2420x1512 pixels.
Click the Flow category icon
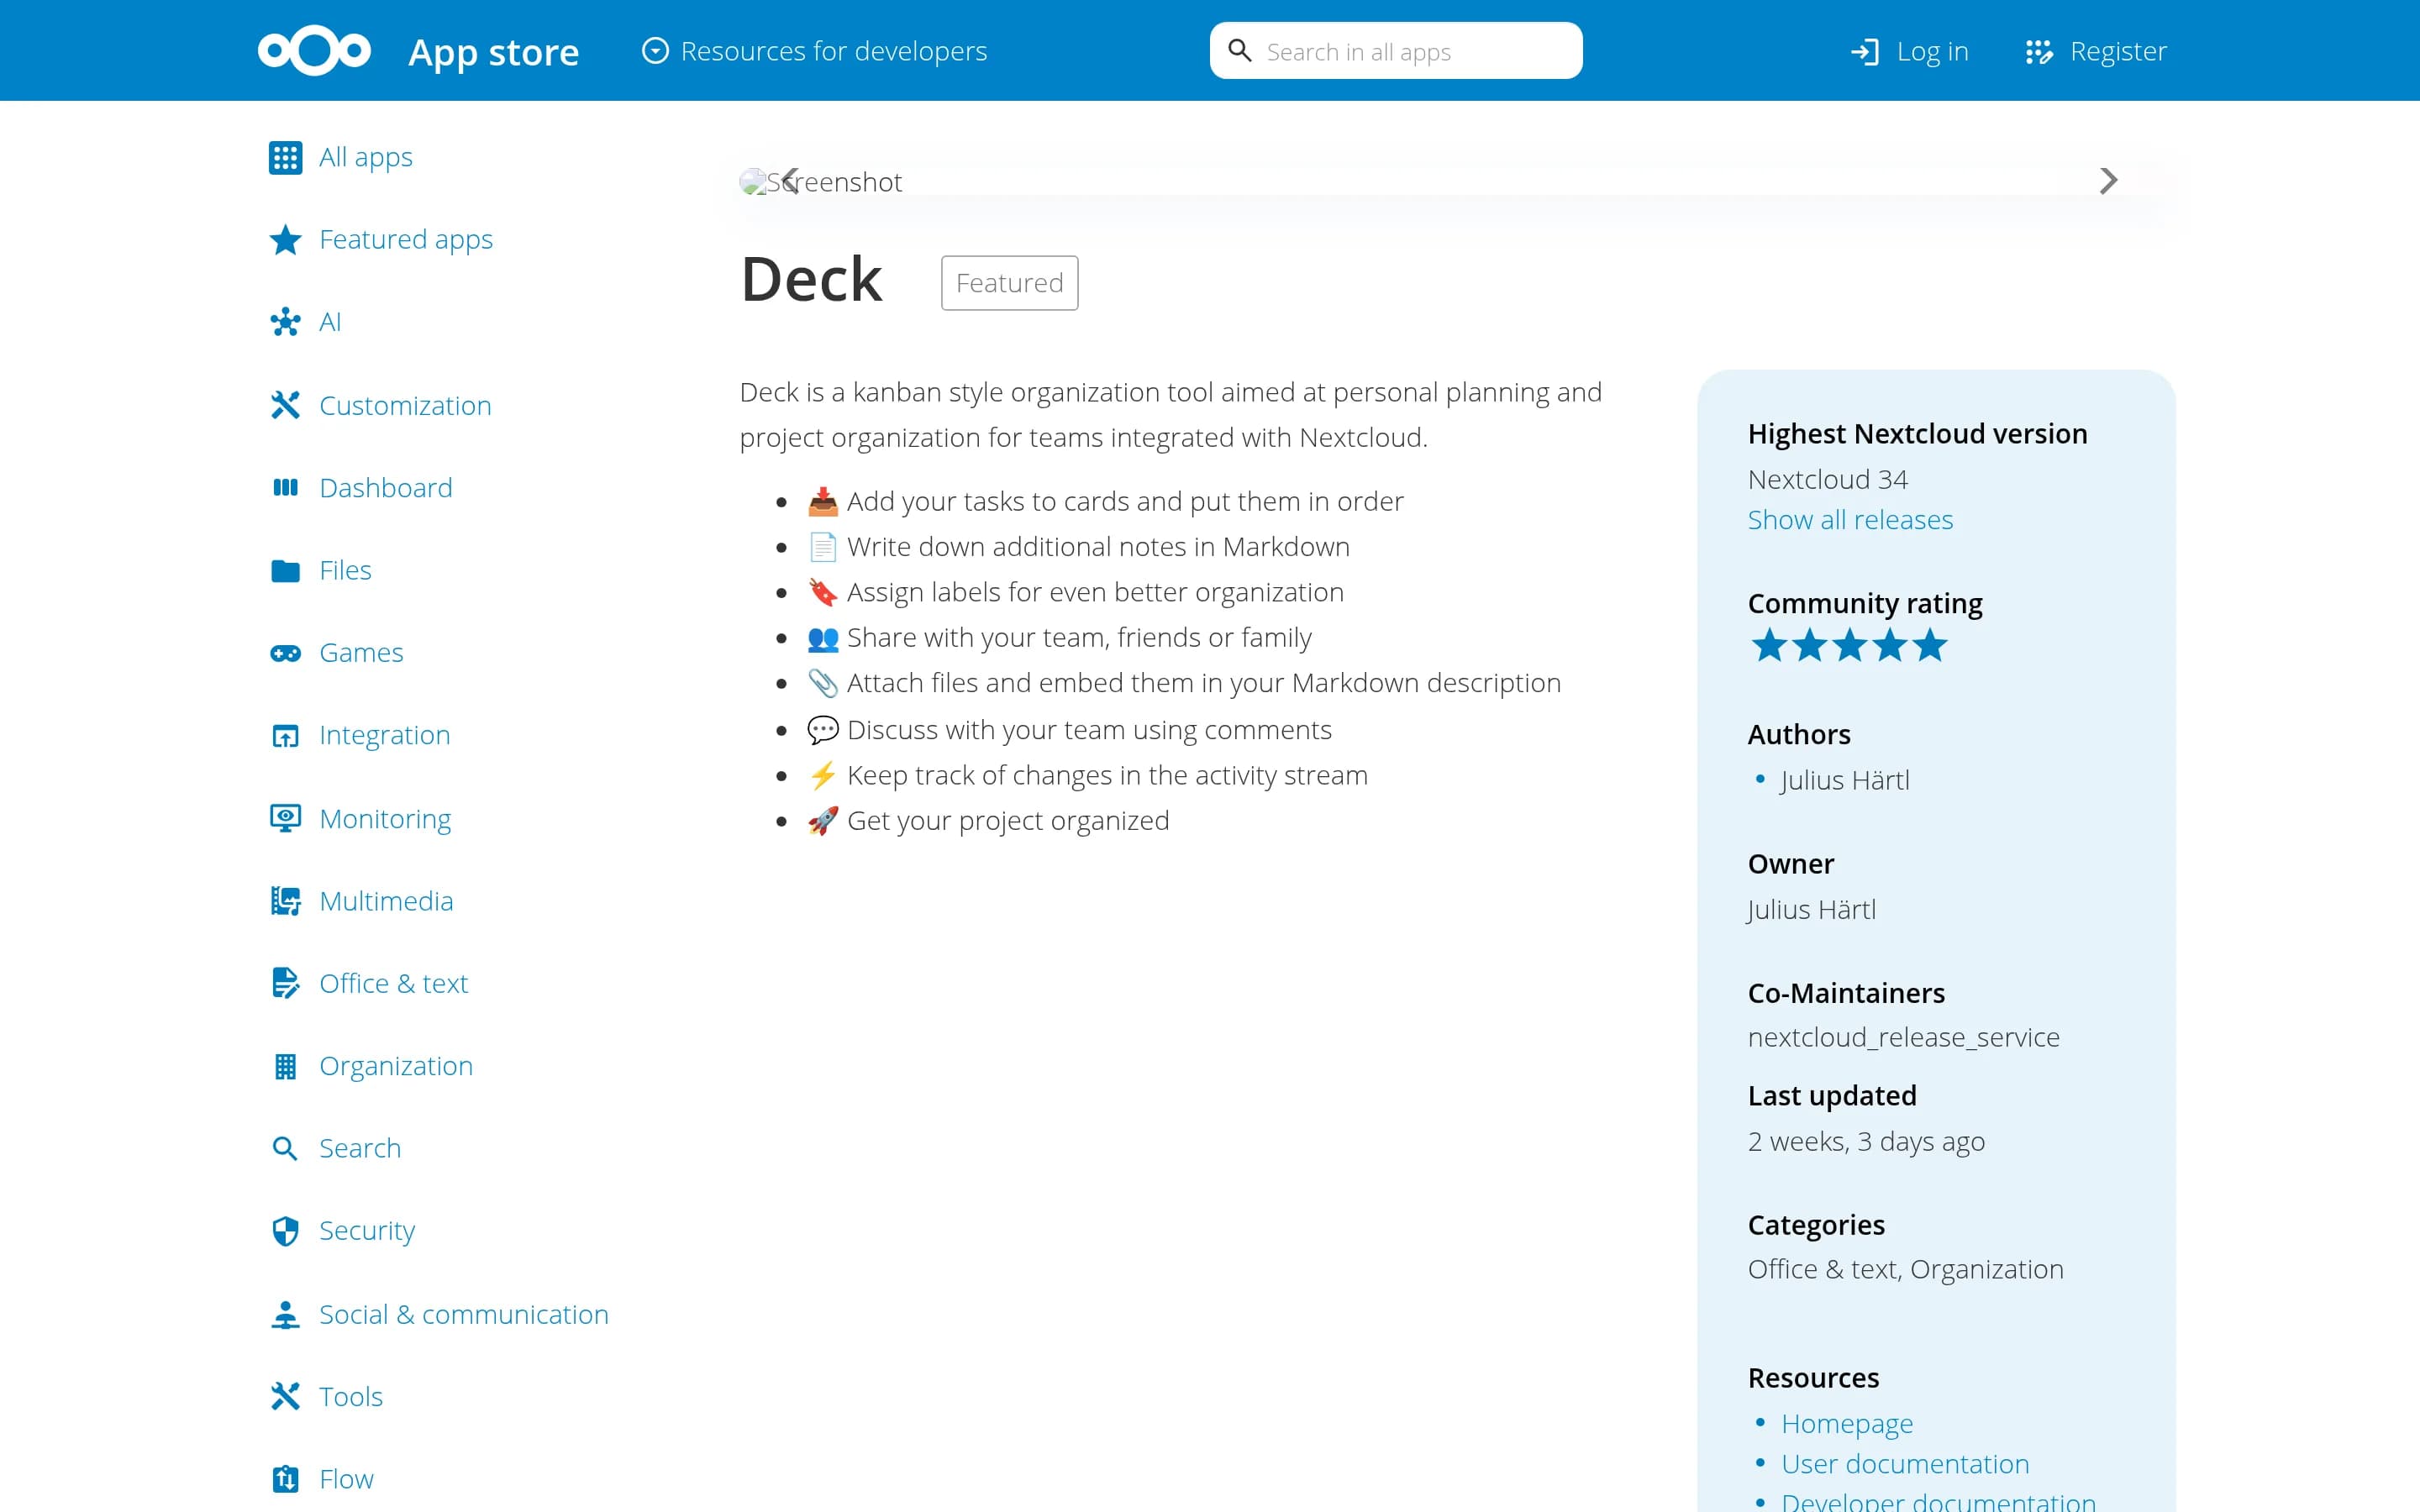[285, 1479]
